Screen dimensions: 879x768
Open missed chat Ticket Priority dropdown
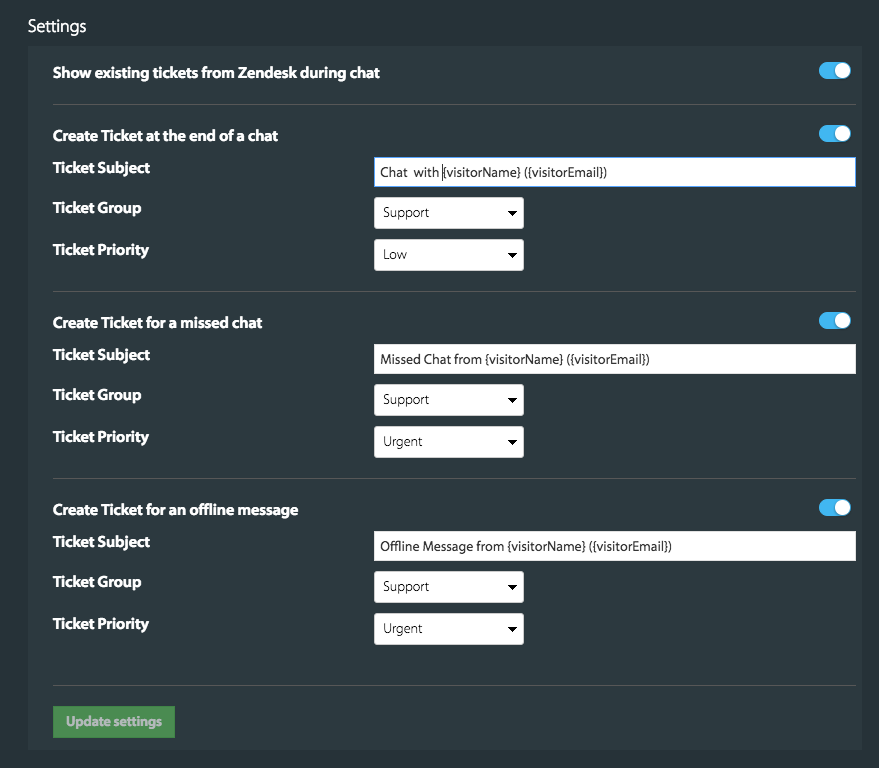point(448,442)
